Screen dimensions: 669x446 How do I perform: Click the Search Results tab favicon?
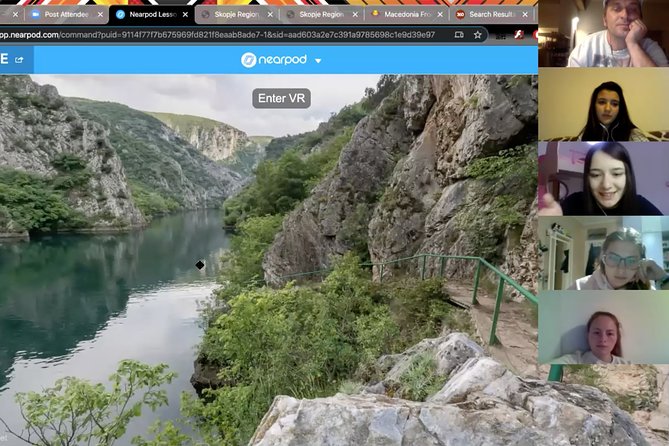[460, 15]
